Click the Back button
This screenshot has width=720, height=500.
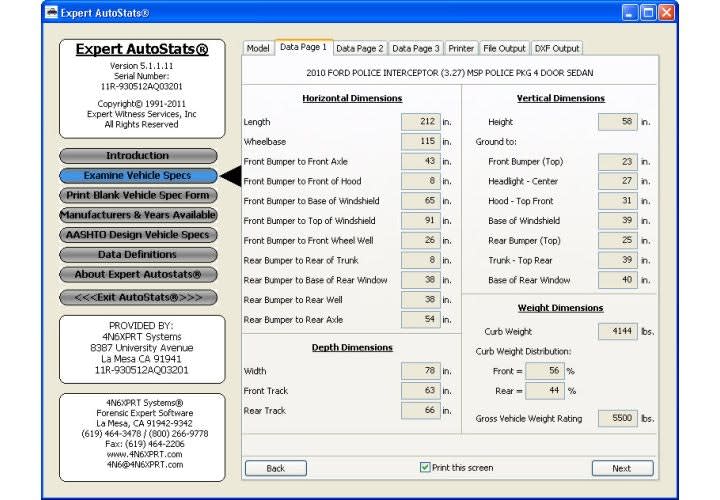(x=275, y=468)
